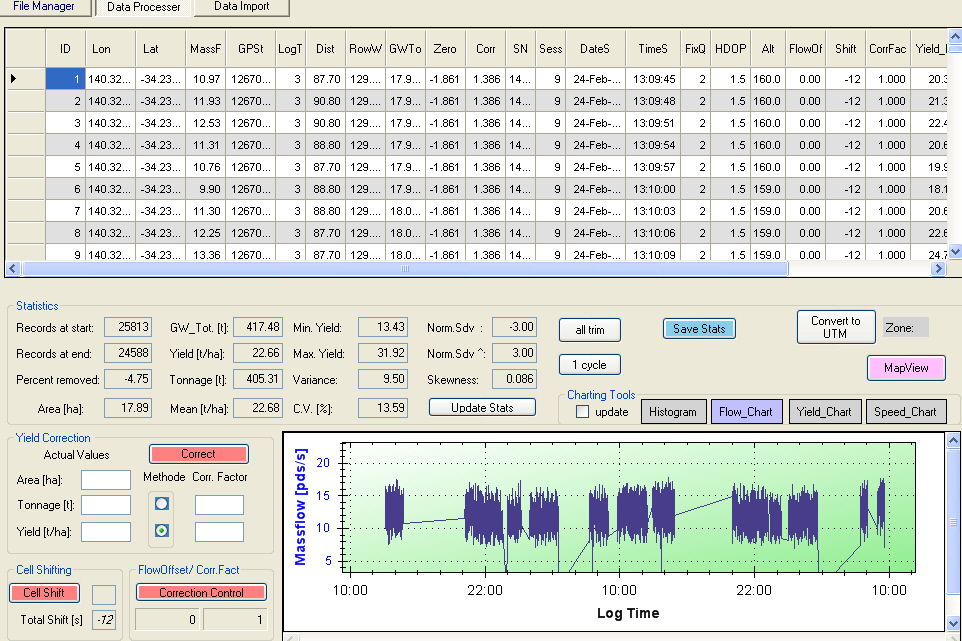The width and height of the screenshot is (962, 641).
Task: Enable the update checkbox in Charting Tools
Action: click(x=582, y=412)
